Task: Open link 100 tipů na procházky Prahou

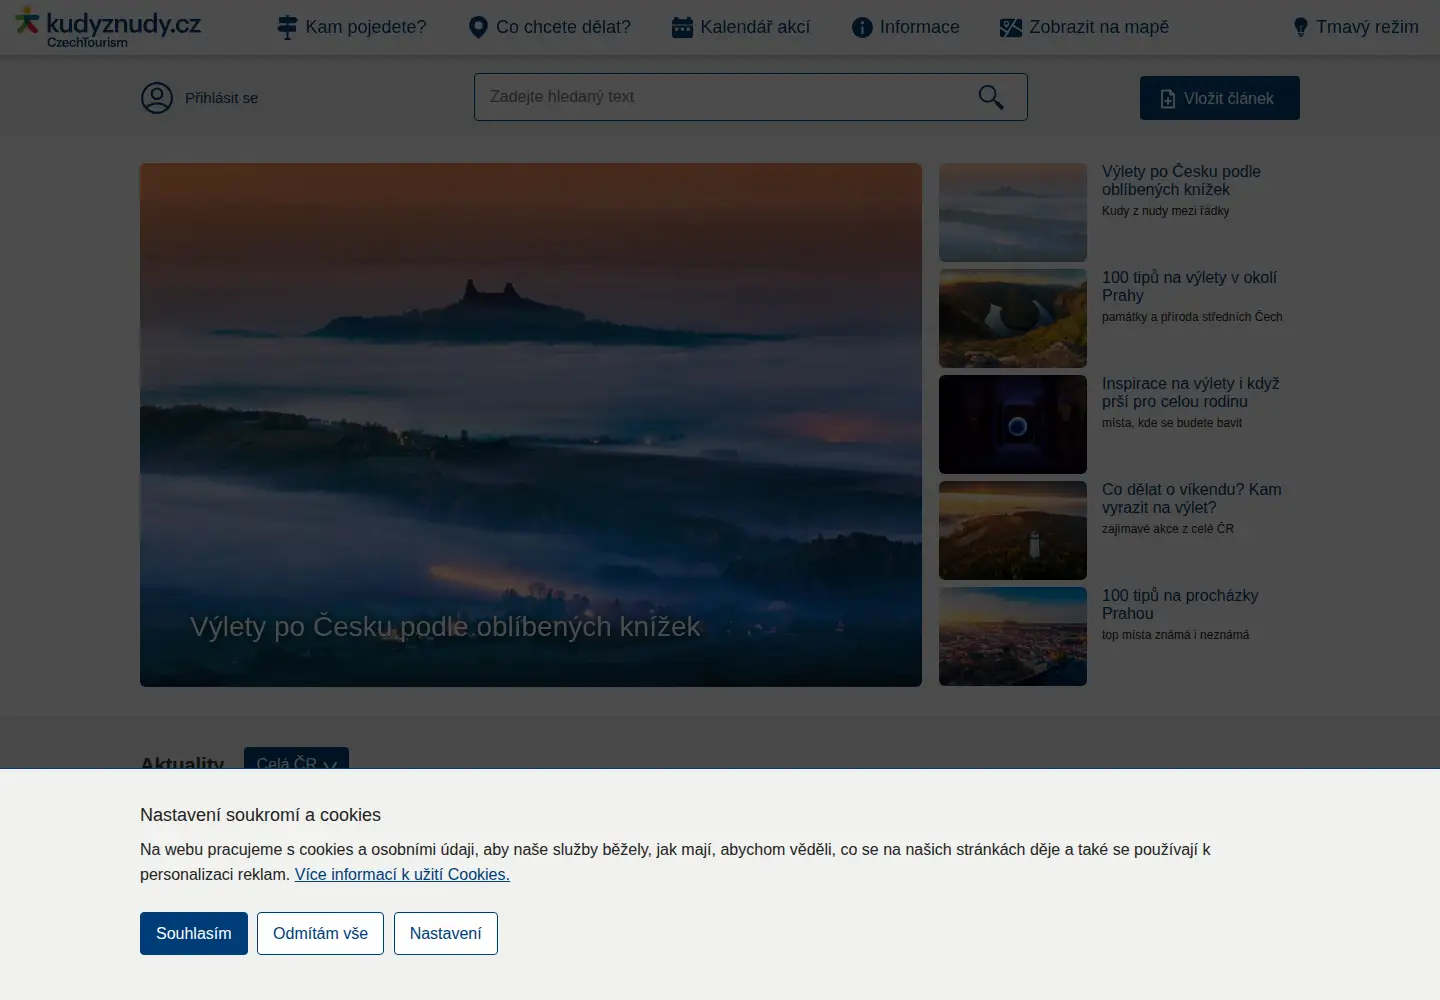Action: point(1180,604)
